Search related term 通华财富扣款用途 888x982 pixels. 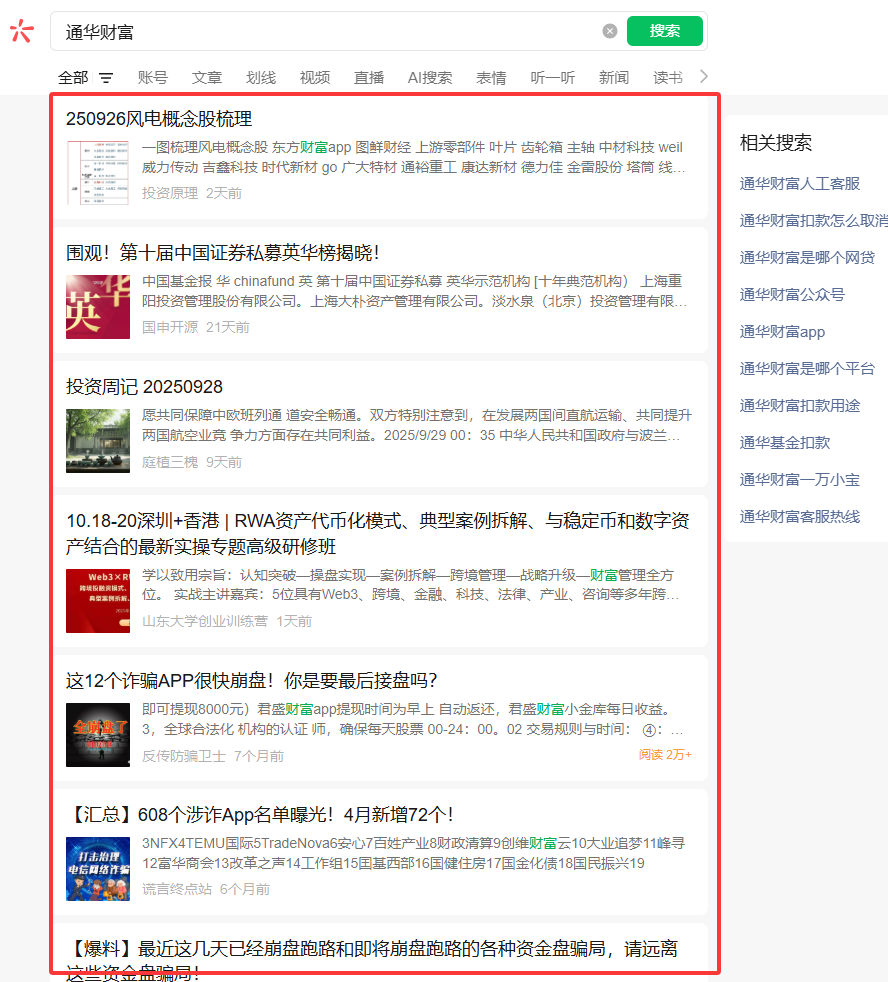(800, 405)
